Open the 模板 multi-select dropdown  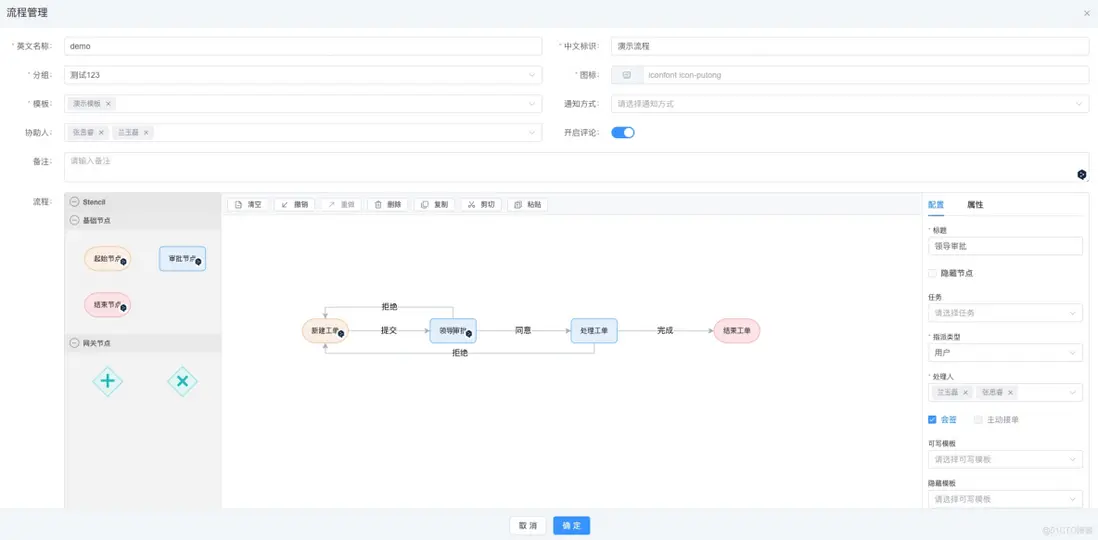[303, 104]
